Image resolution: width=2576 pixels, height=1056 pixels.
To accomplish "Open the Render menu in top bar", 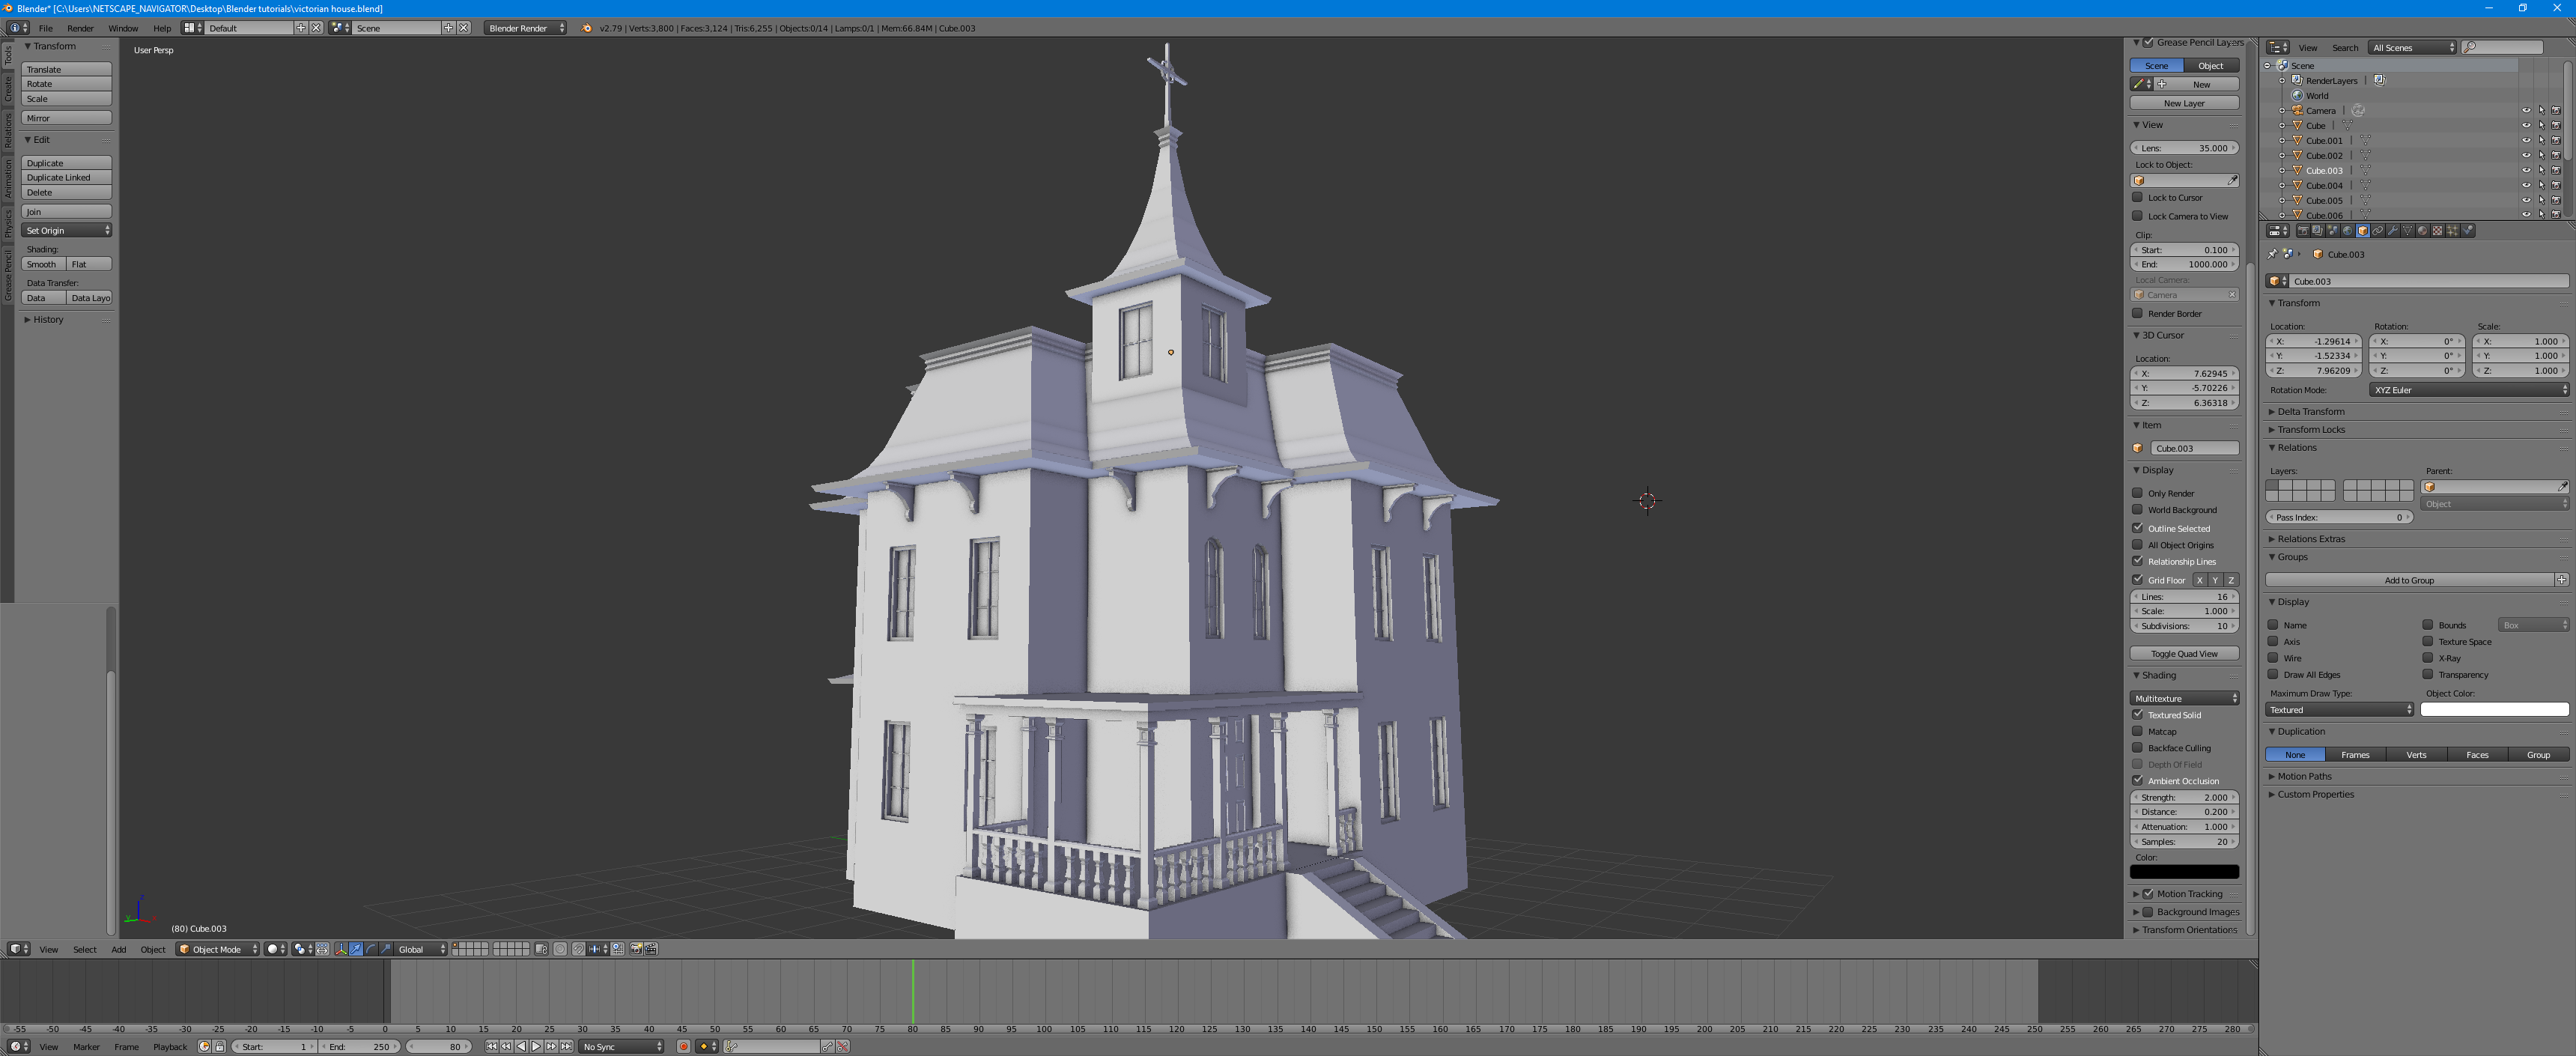I will tap(80, 28).
